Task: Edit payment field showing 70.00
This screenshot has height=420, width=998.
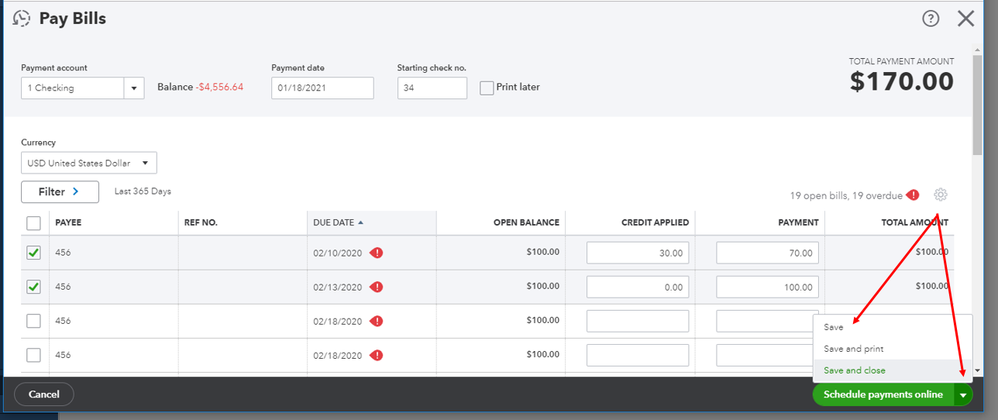Action: 767,253
